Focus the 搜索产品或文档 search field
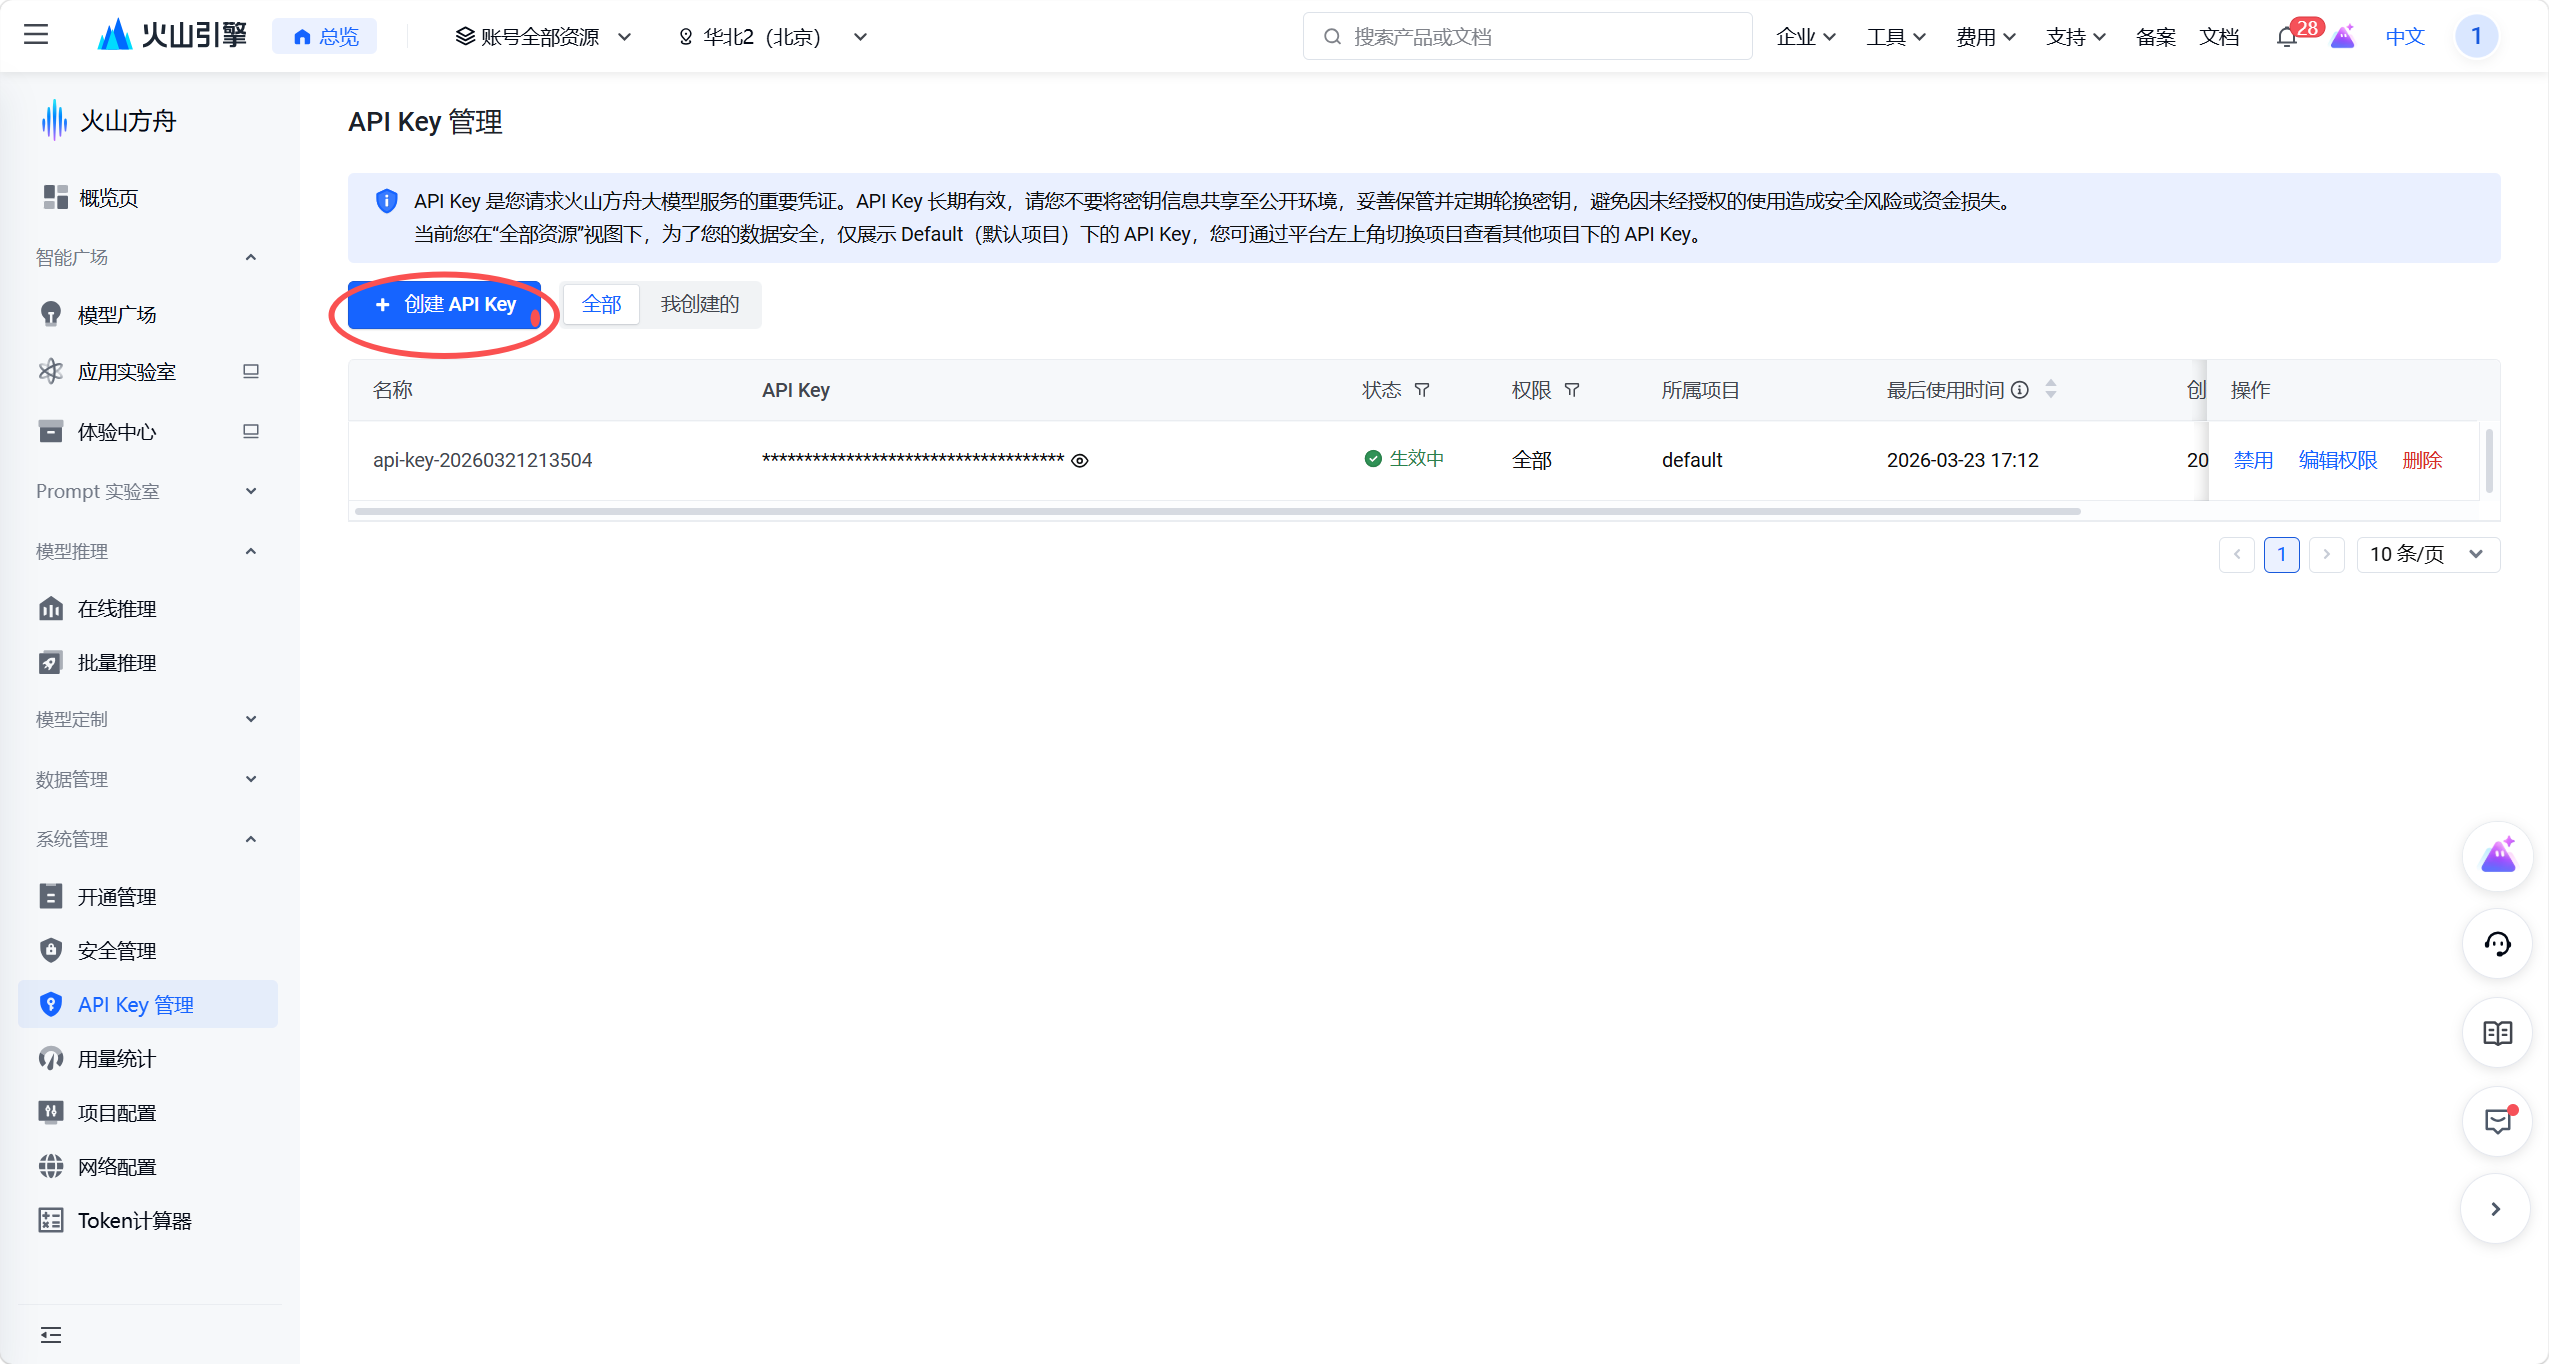Screen dimensions: 2549x1364 1527,37
